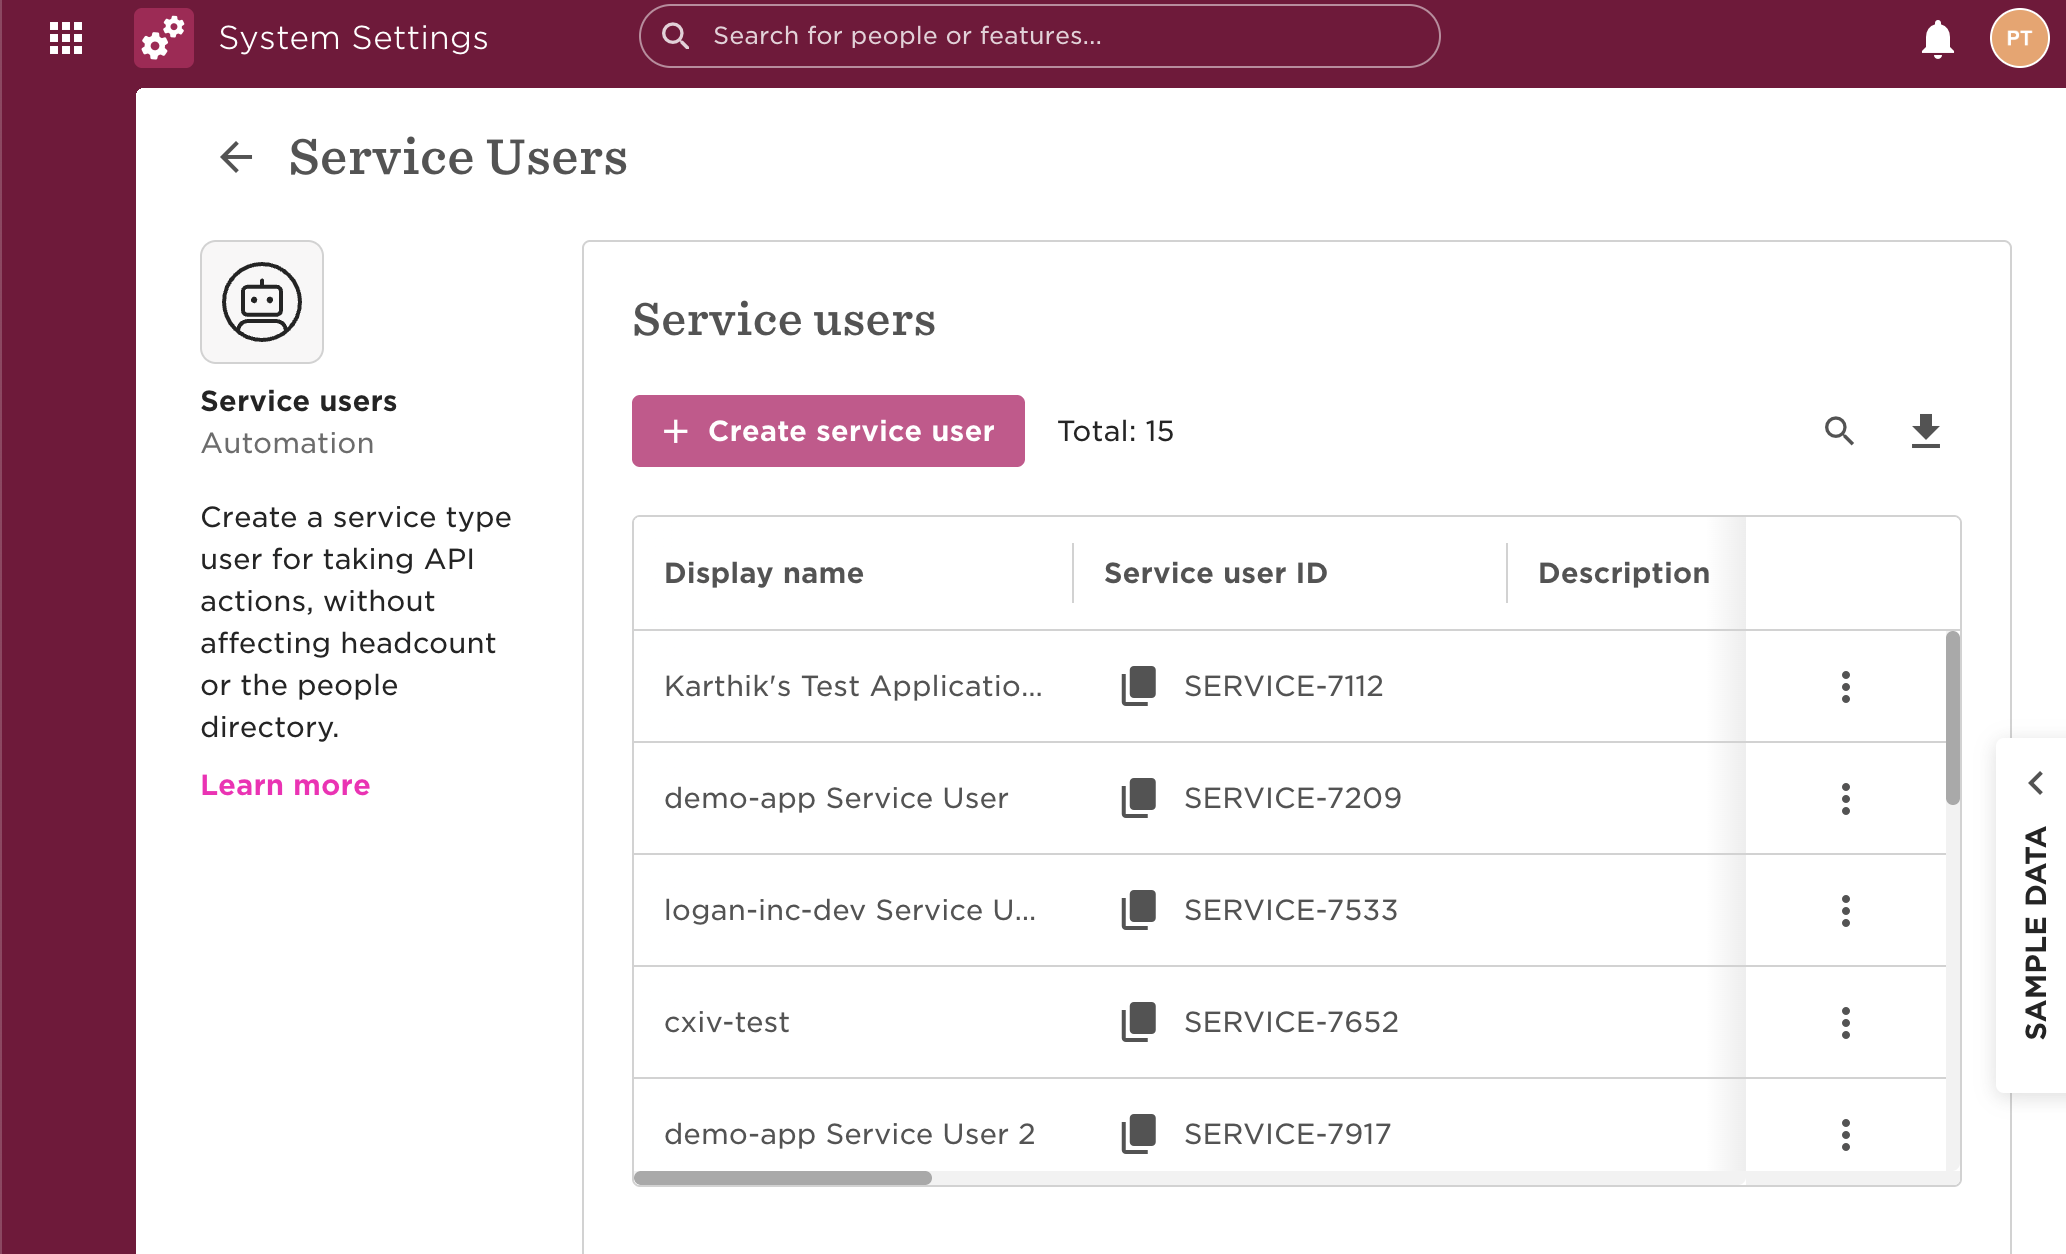Open more options for logan-inc-dev row
This screenshot has height=1254, width=2066.
coord(1845,910)
